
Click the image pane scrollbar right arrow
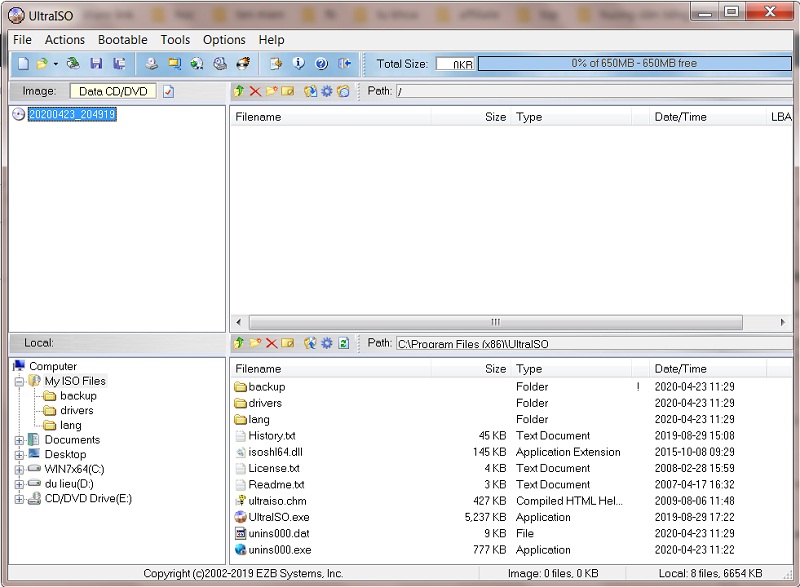[783, 322]
